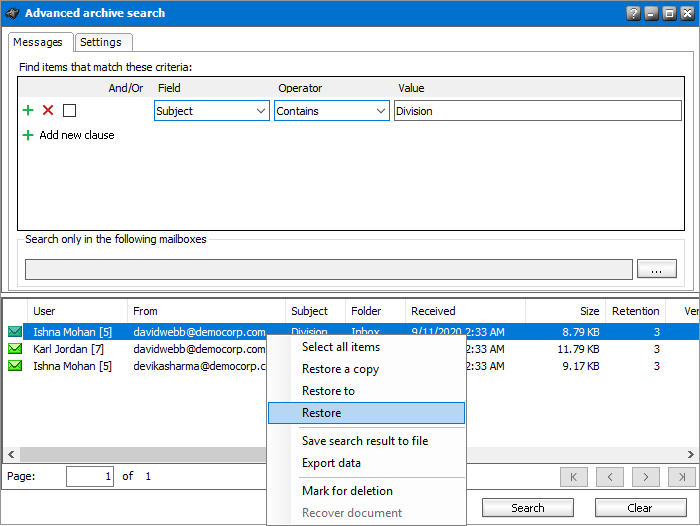
Task: Go to the previous results page
Action: [x=610, y=477]
